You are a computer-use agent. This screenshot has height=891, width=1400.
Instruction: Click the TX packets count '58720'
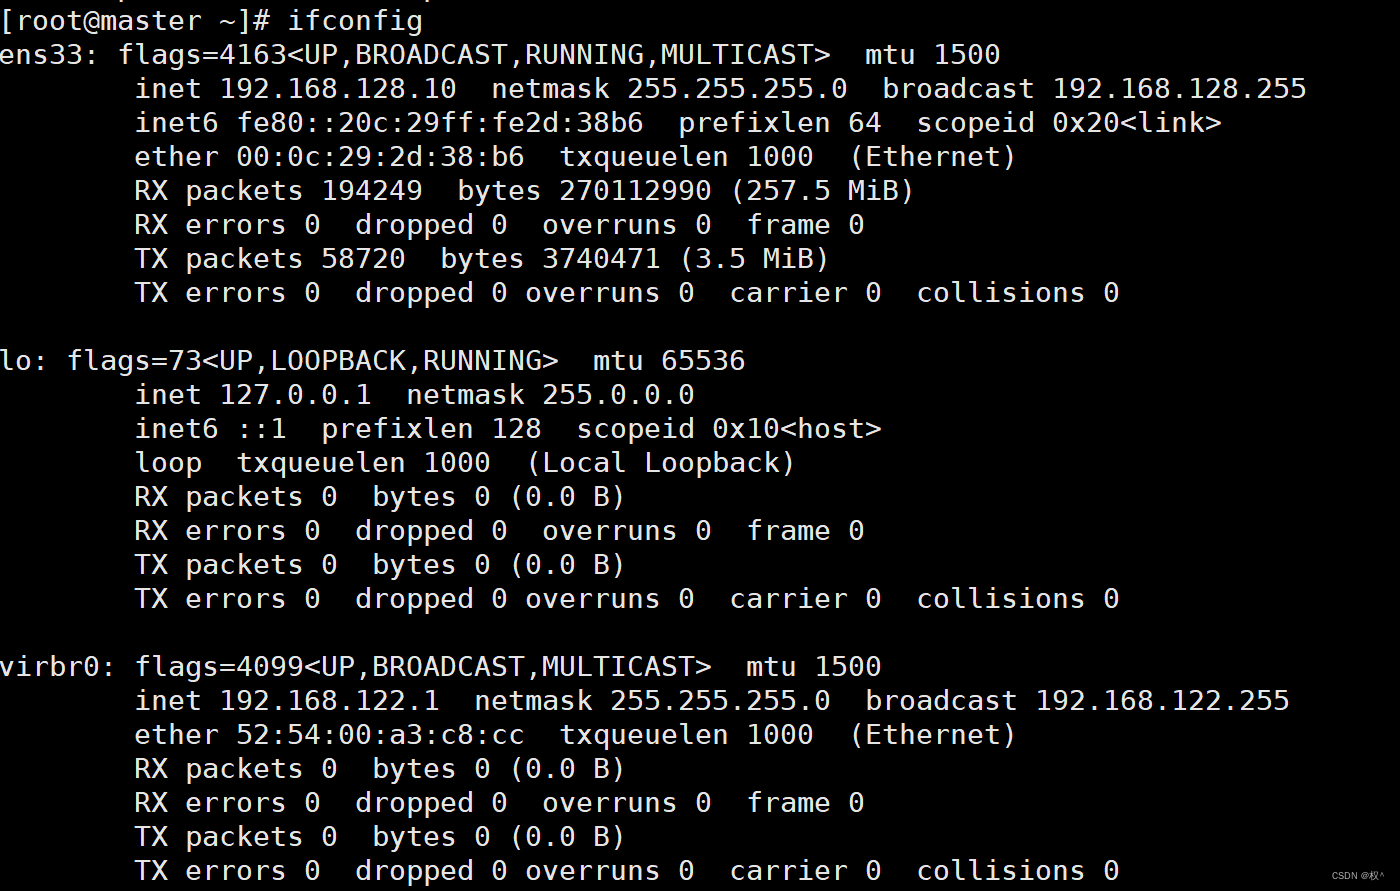click(x=363, y=258)
